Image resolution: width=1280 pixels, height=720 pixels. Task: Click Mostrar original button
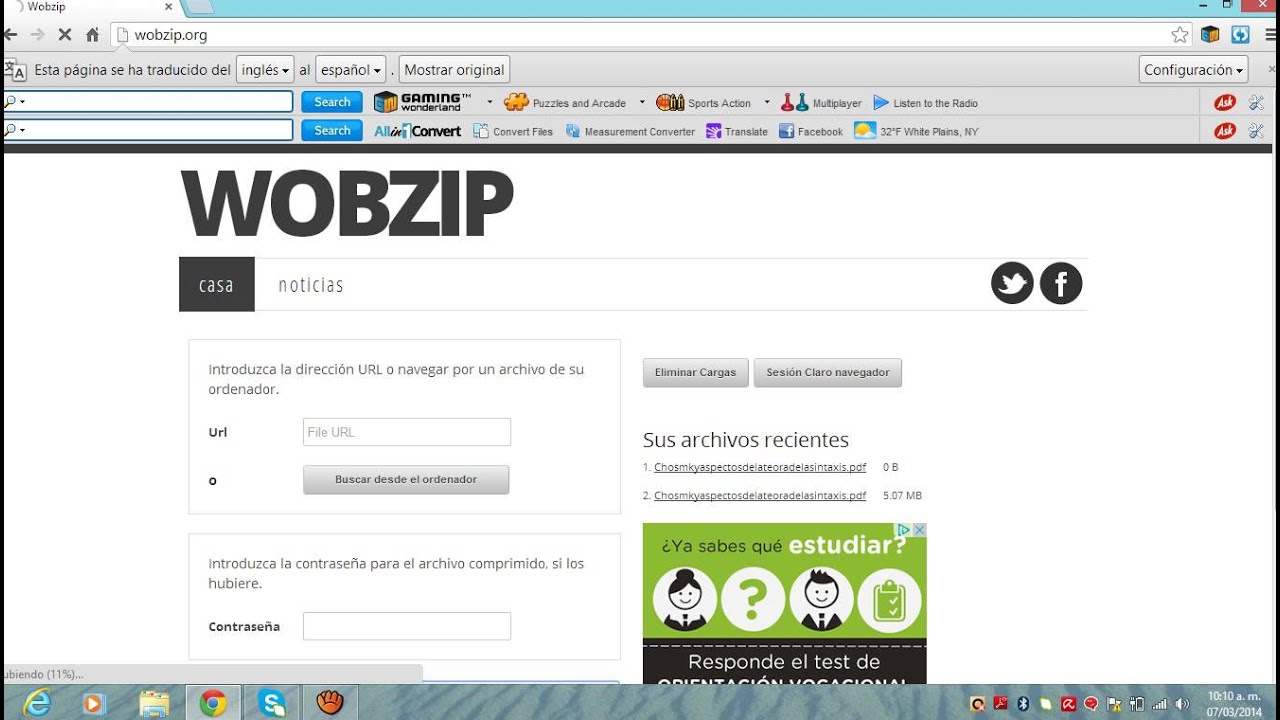tap(454, 70)
